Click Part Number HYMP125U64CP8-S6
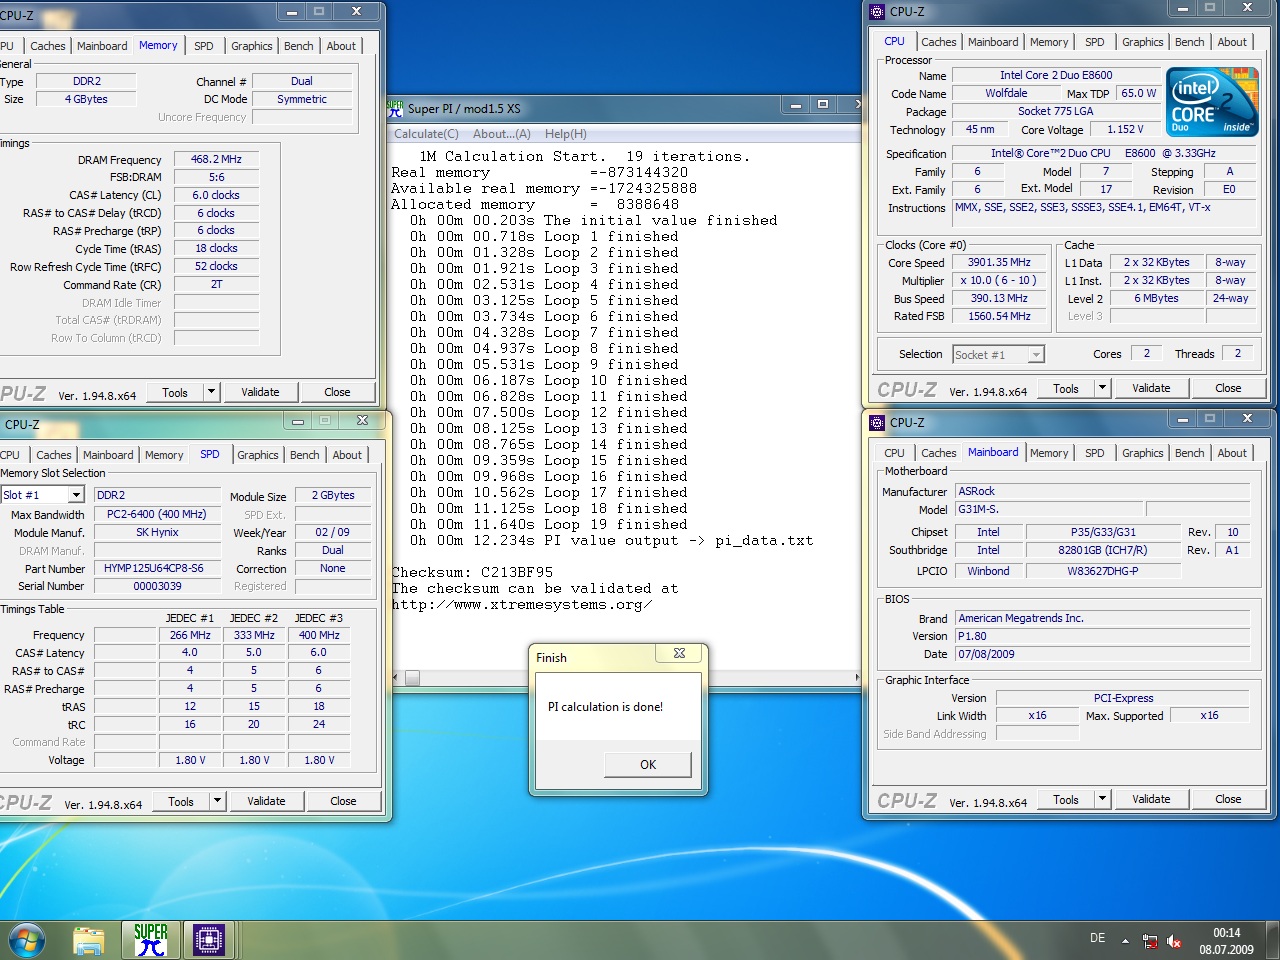Screen dimensions: 1280x960 (x=157, y=568)
